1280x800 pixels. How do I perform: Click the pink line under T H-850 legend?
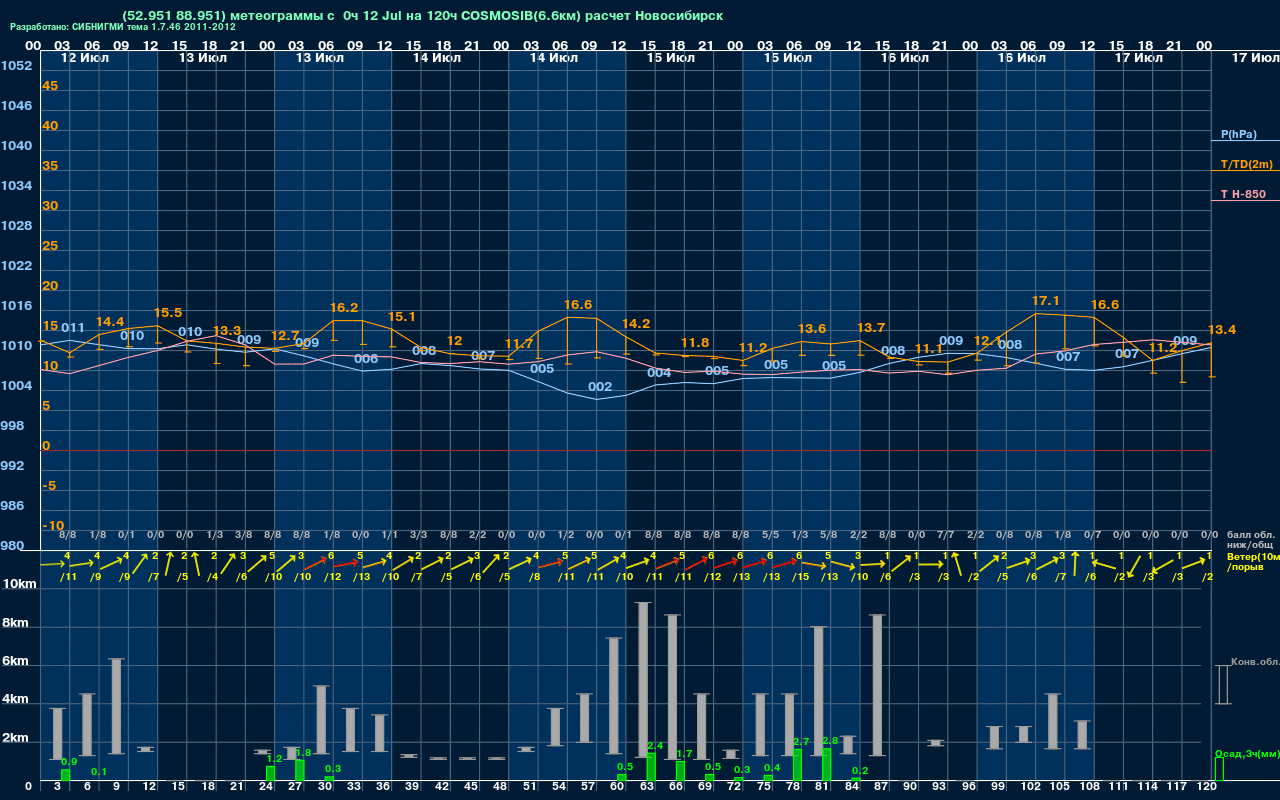tap(1245, 201)
